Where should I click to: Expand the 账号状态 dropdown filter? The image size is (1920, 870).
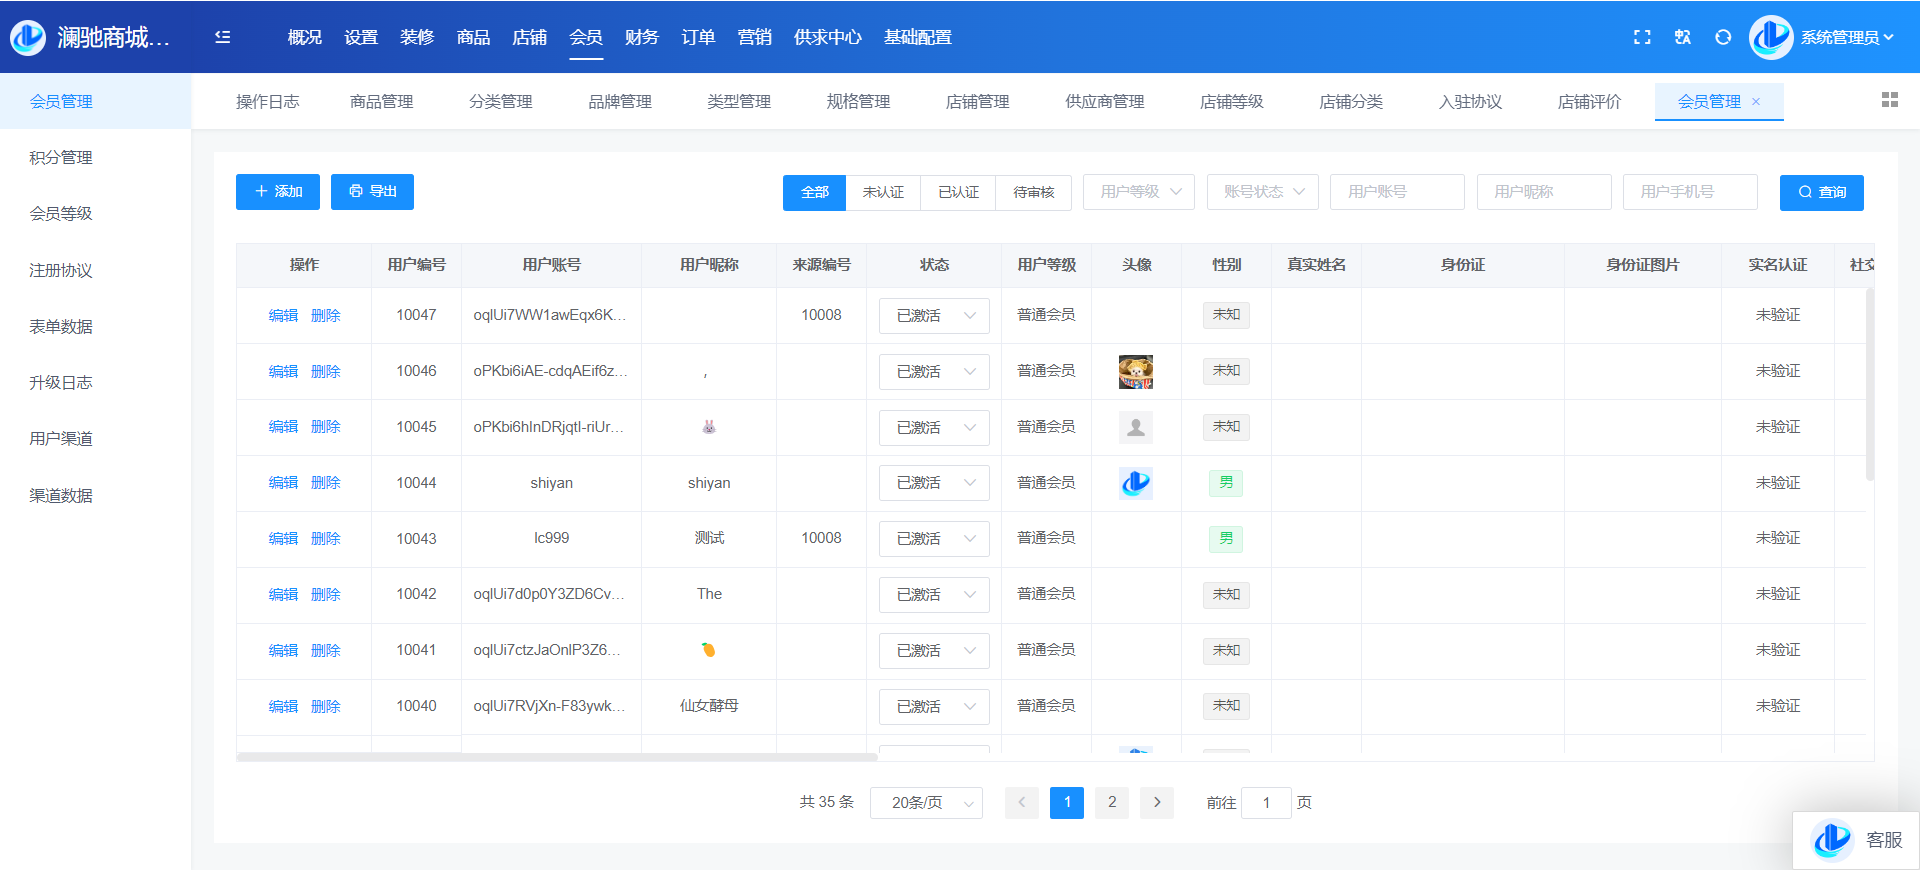[x=1262, y=192]
